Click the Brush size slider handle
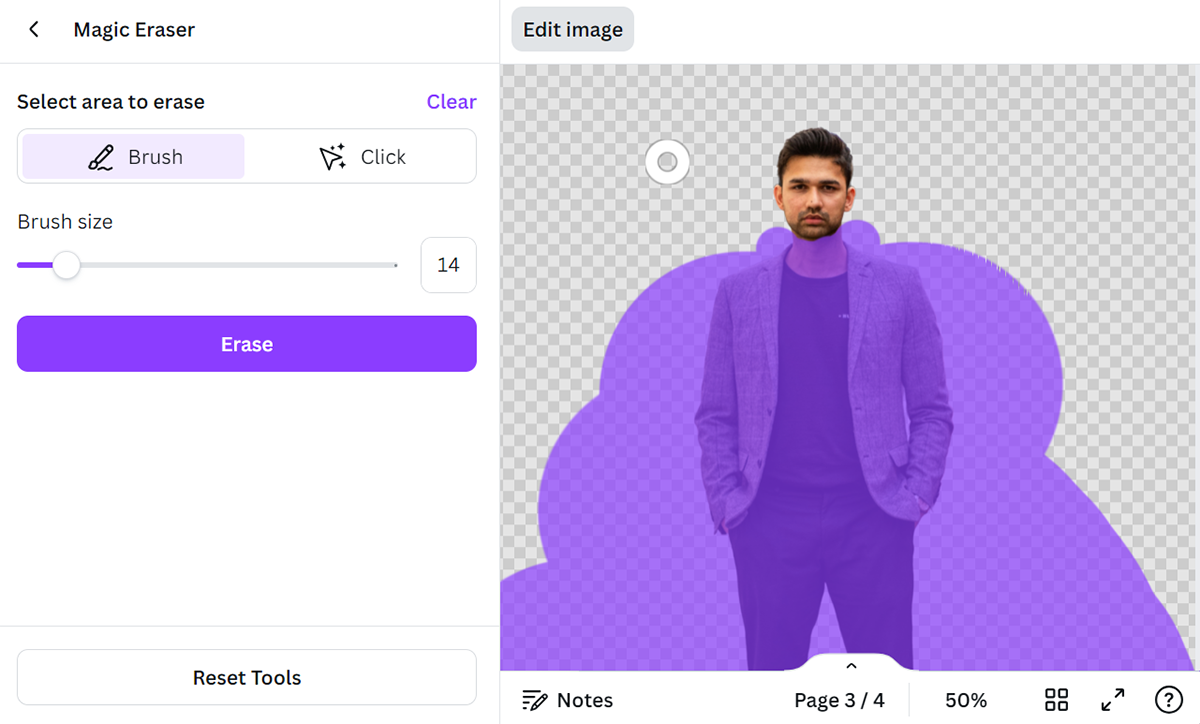The image size is (1200, 724). [x=66, y=265]
